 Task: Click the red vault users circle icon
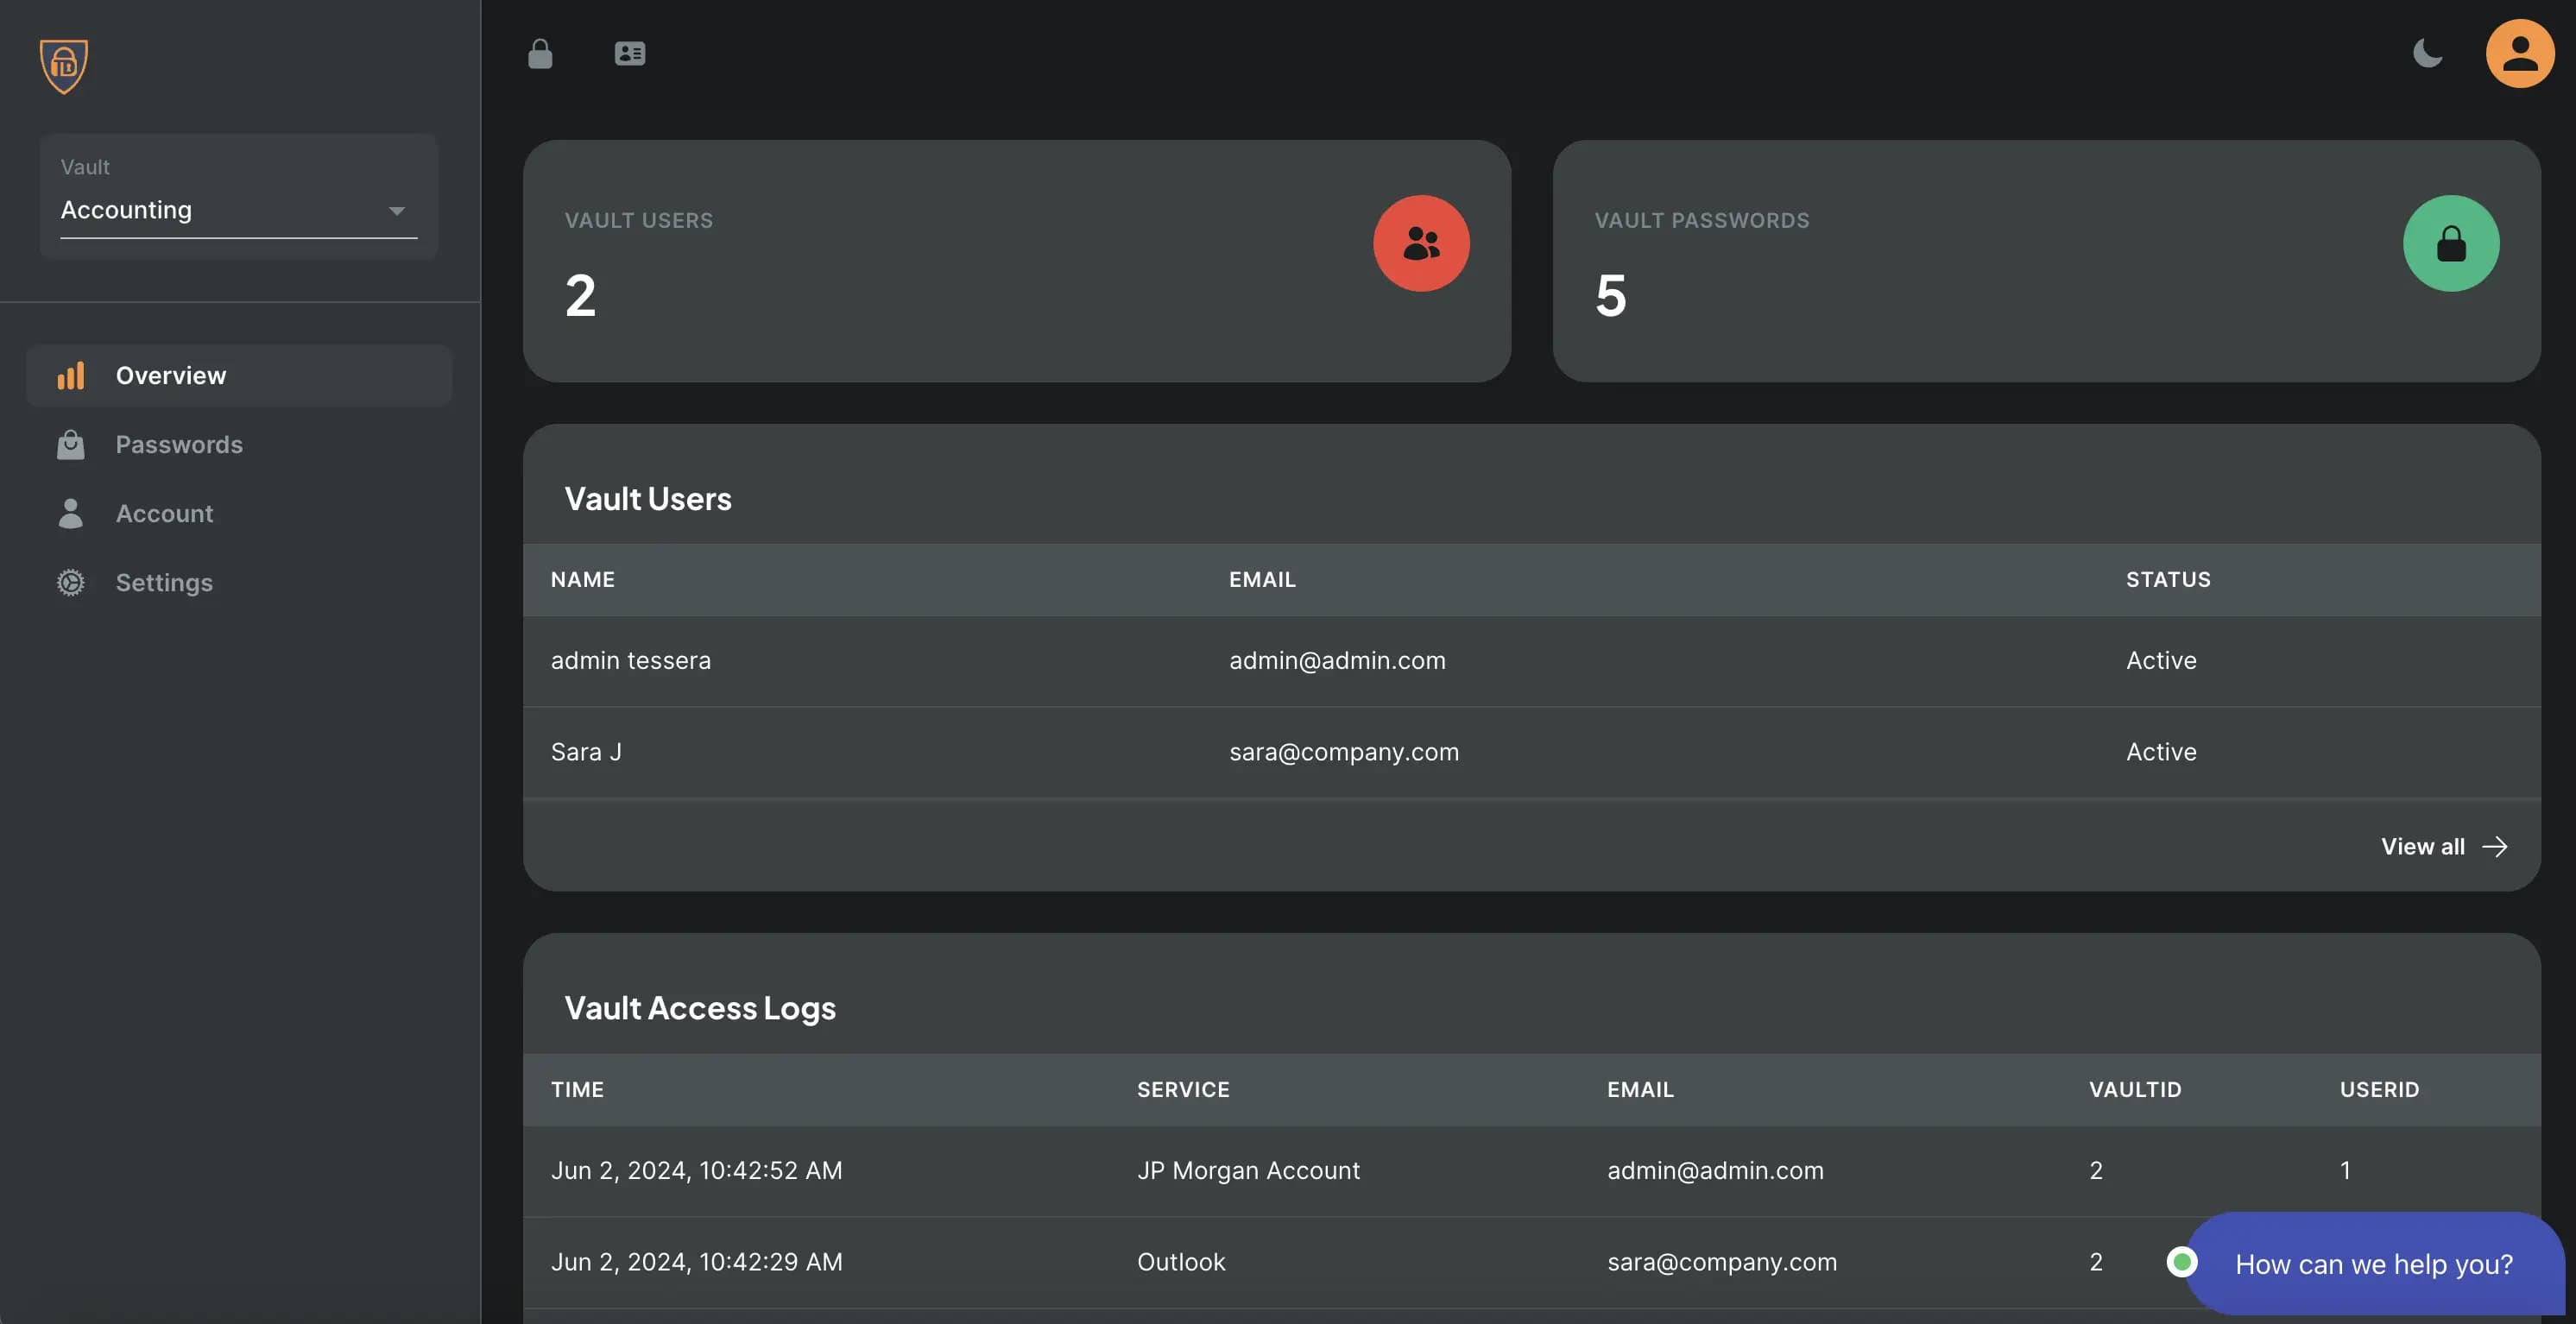click(1420, 243)
